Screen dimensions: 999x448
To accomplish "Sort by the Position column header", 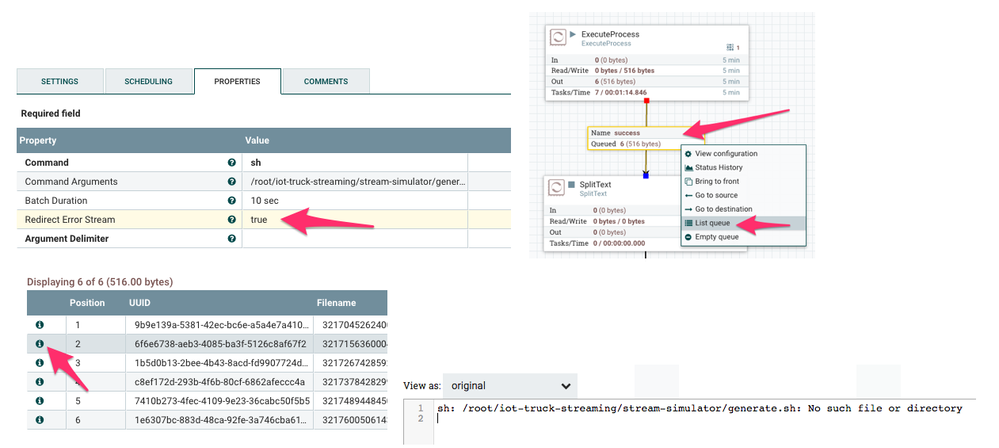I will 87,303.
